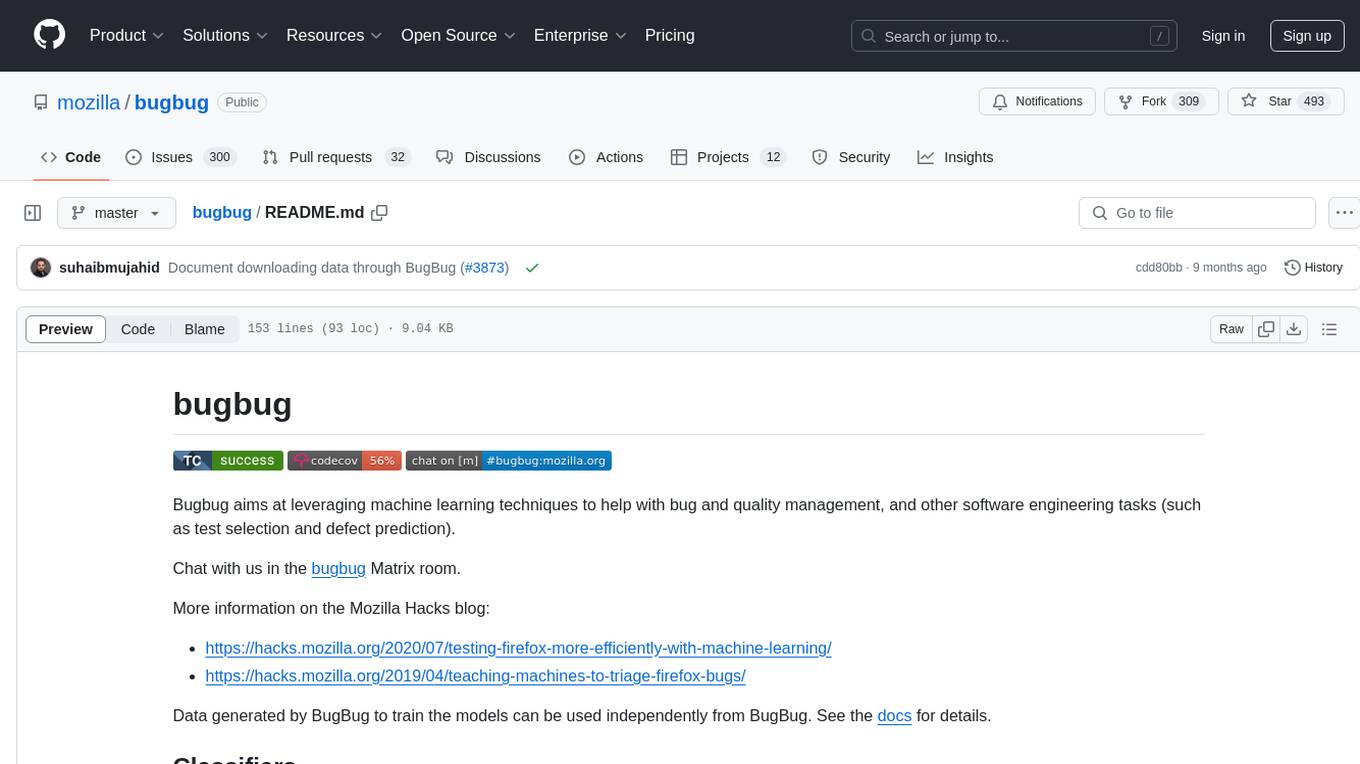Image resolution: width=1360 pixels, height=764 pixels.
Task: Expand the Enterprise menu
Action: (580, 35)
